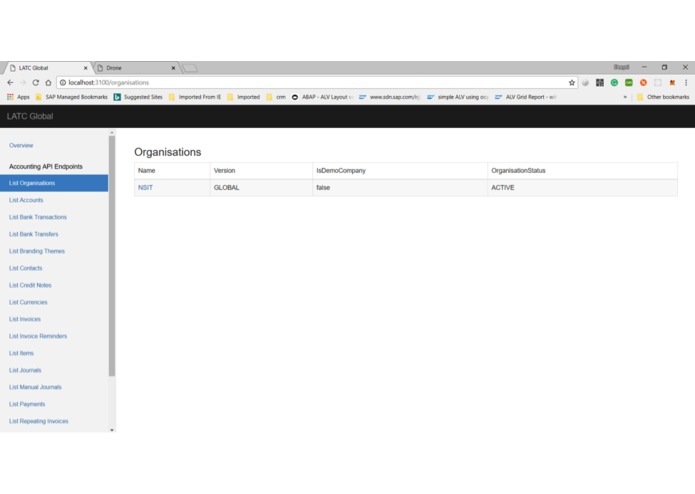
Task: Reload the page with refresh icon
Action: (x=35, y=82)
